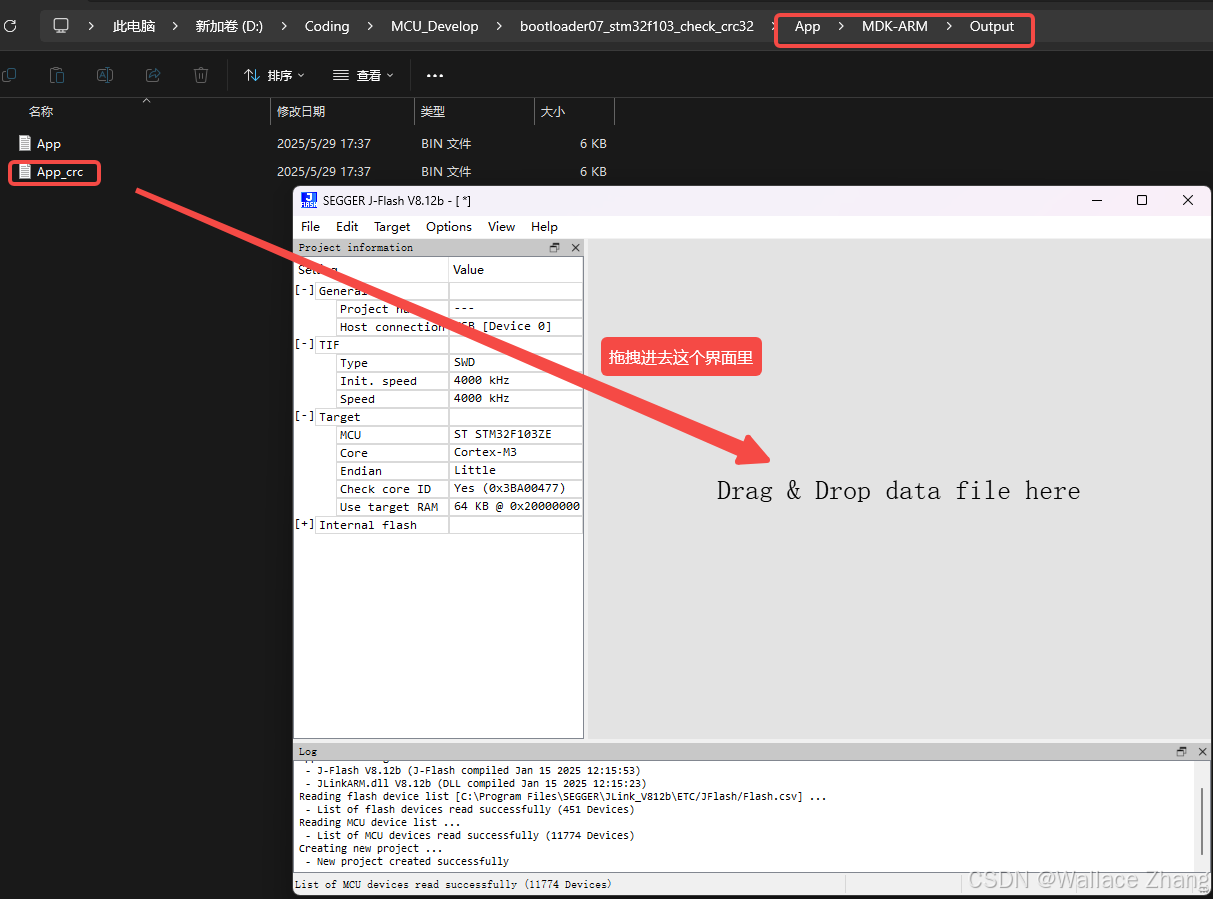Go to MDK-ARM in the address bar
The width and height of the screenshot is (1213, 899).
[895, 26]
